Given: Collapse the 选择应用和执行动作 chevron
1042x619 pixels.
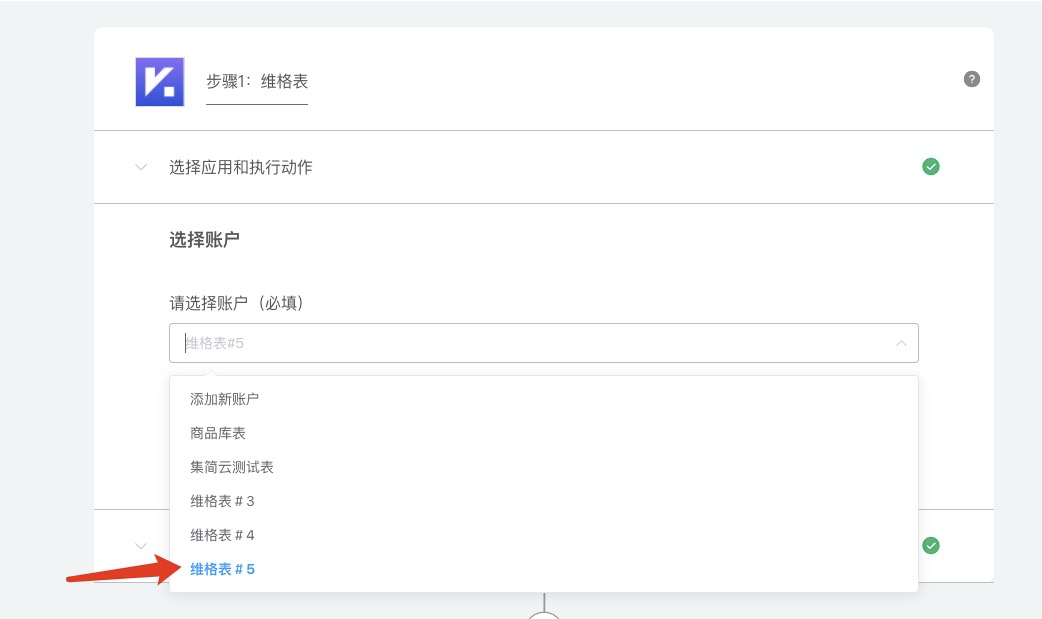Looking at the screenshot, I should tap(141, 167).
